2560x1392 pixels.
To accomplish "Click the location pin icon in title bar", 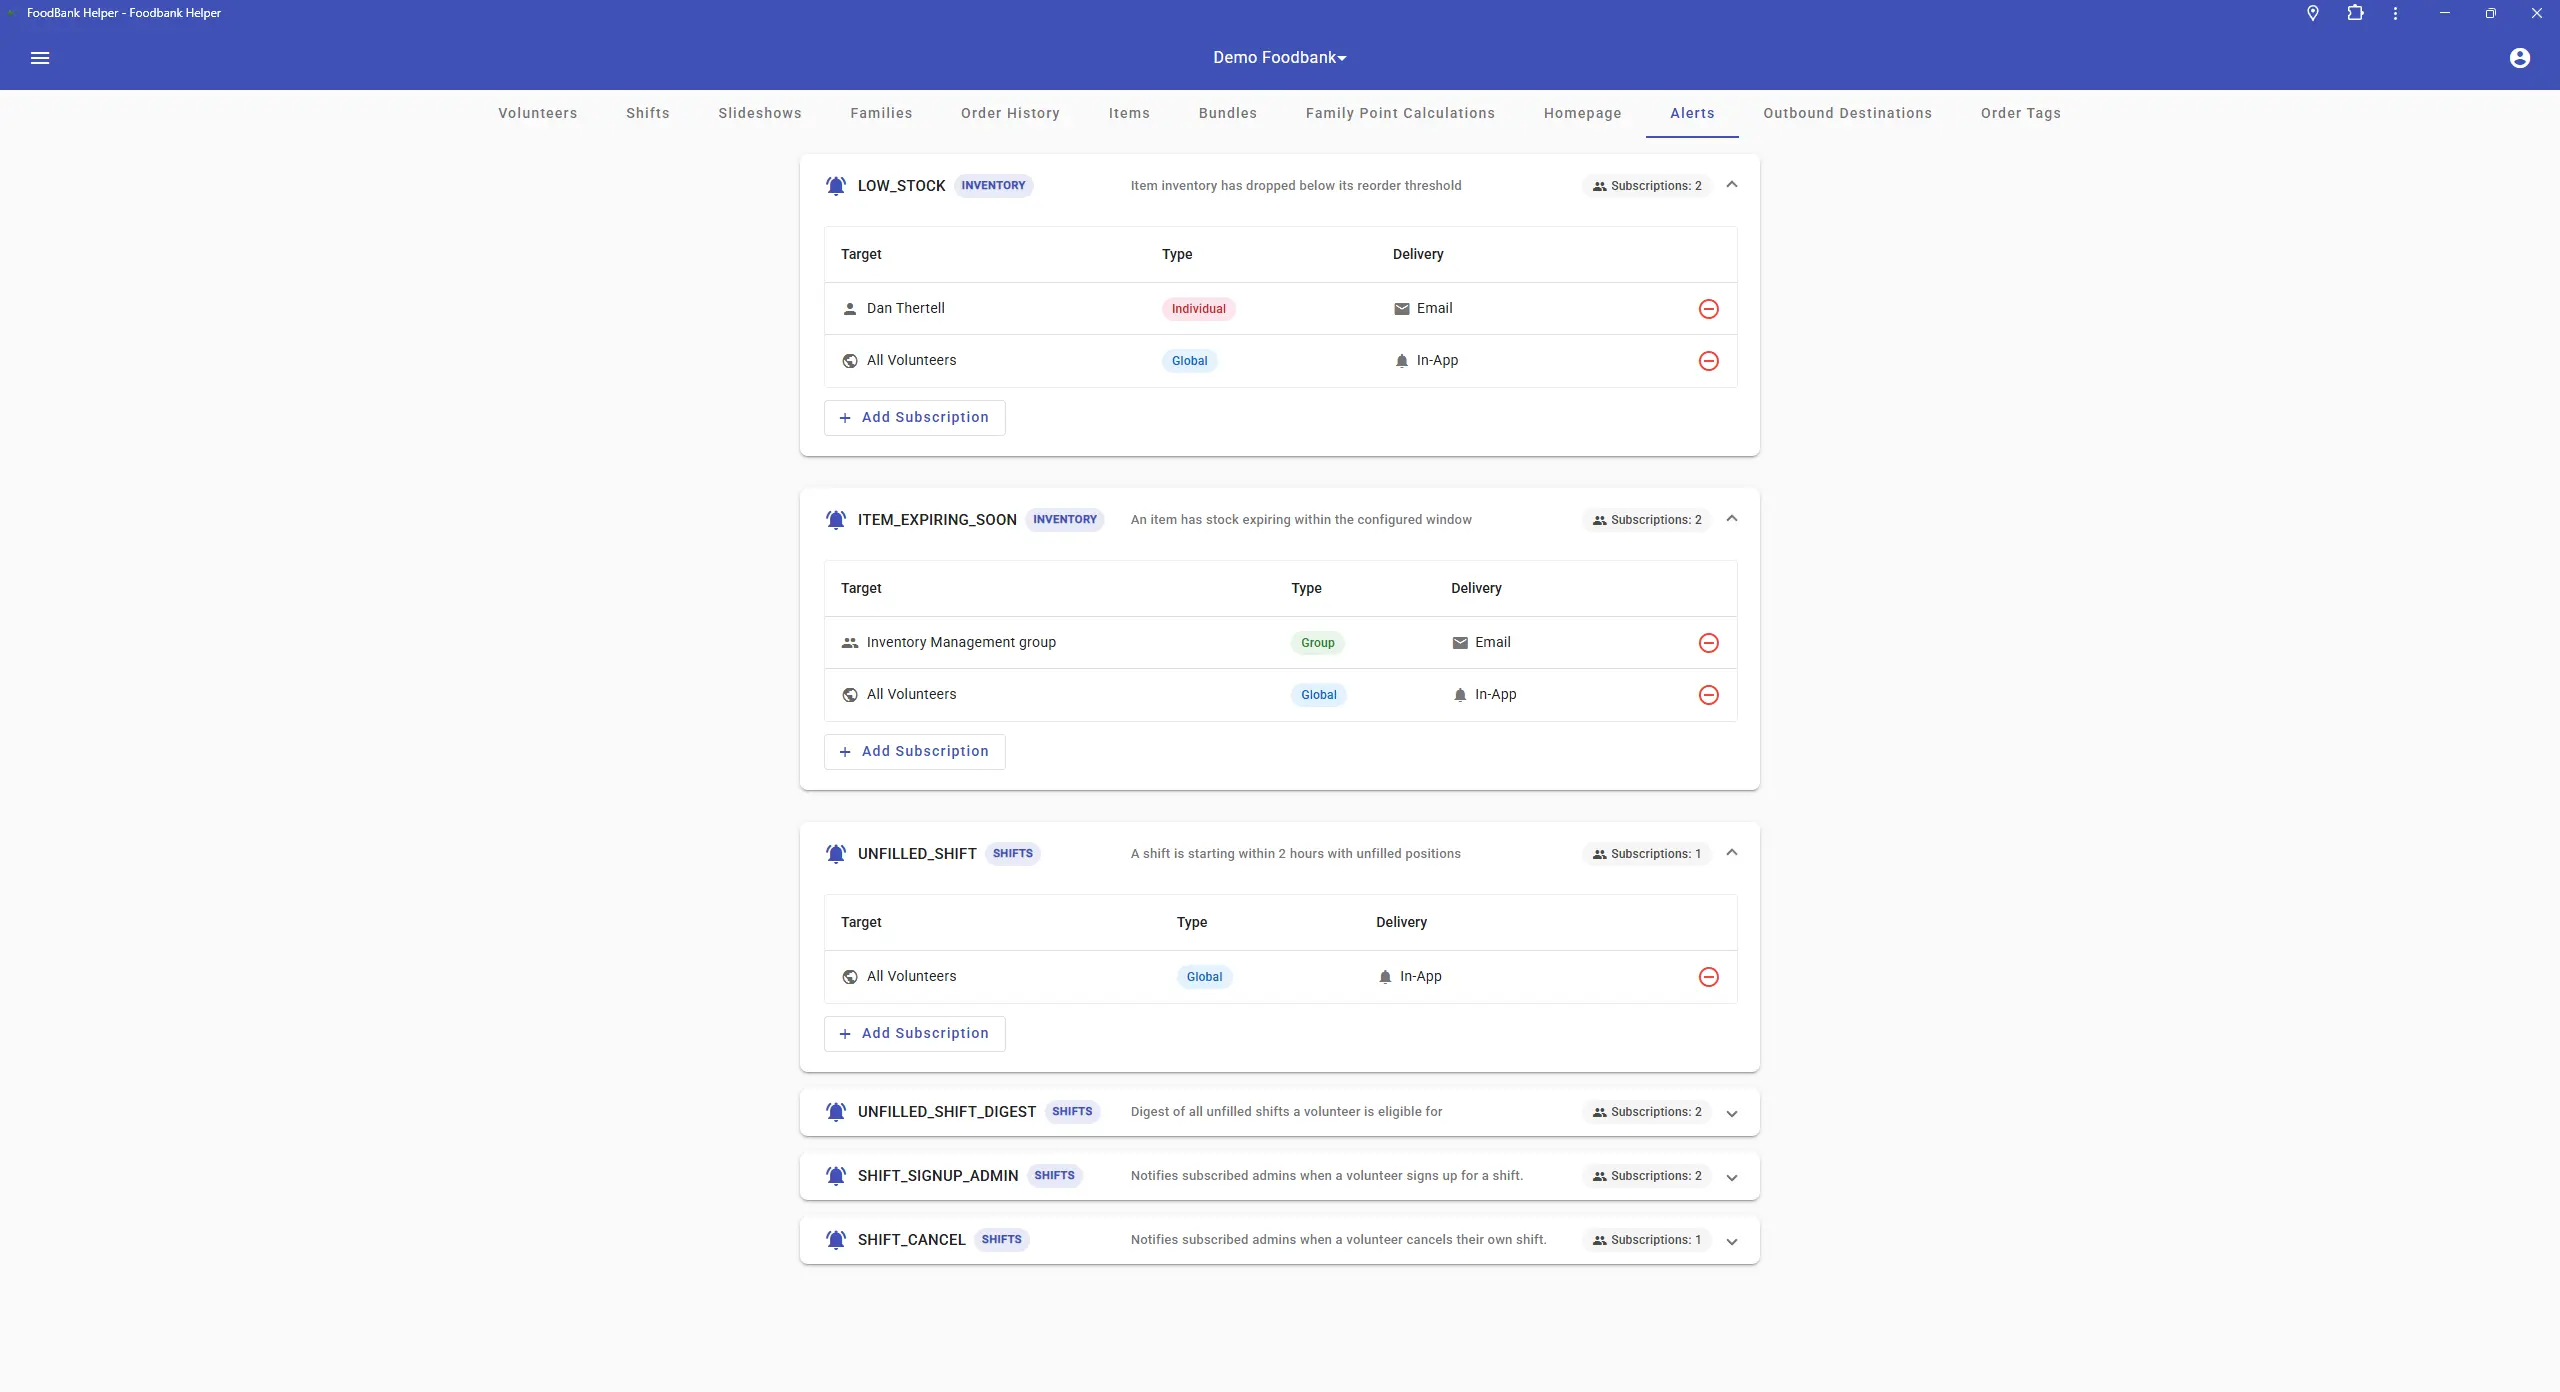I will coord(2312,13).
